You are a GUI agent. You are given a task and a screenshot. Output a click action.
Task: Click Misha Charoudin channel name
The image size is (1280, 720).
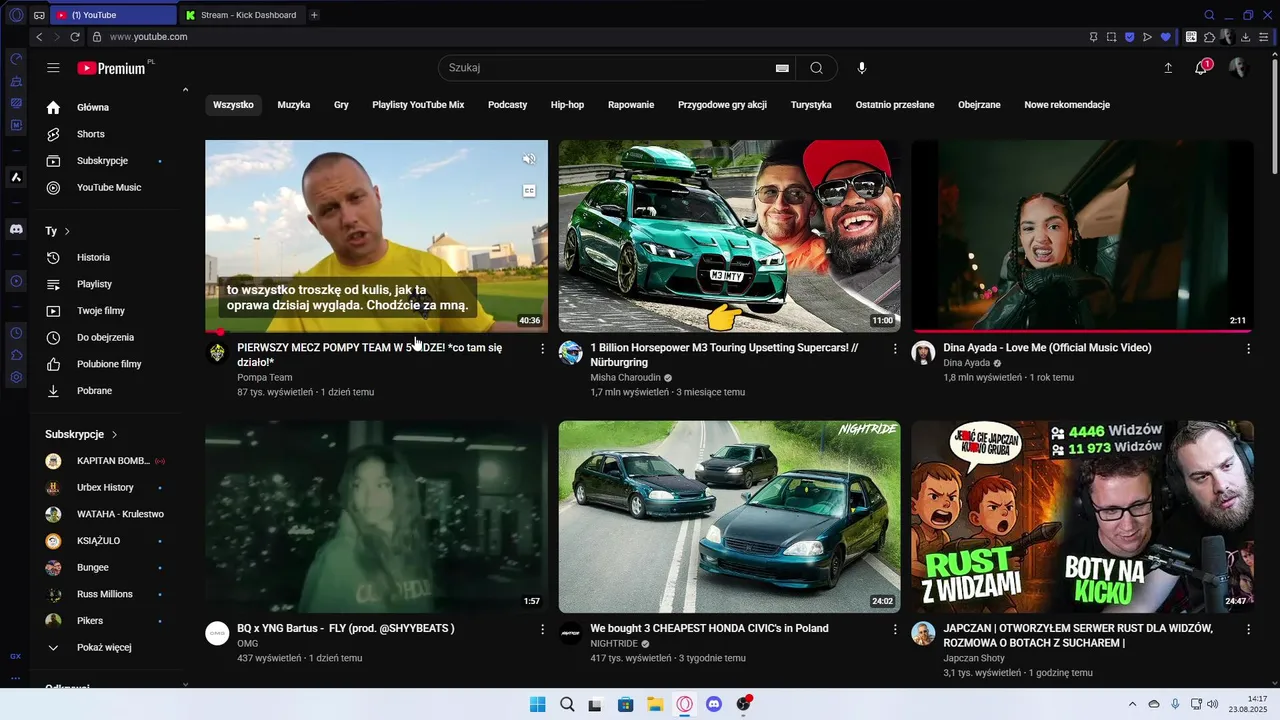click(x=625, y=378)
